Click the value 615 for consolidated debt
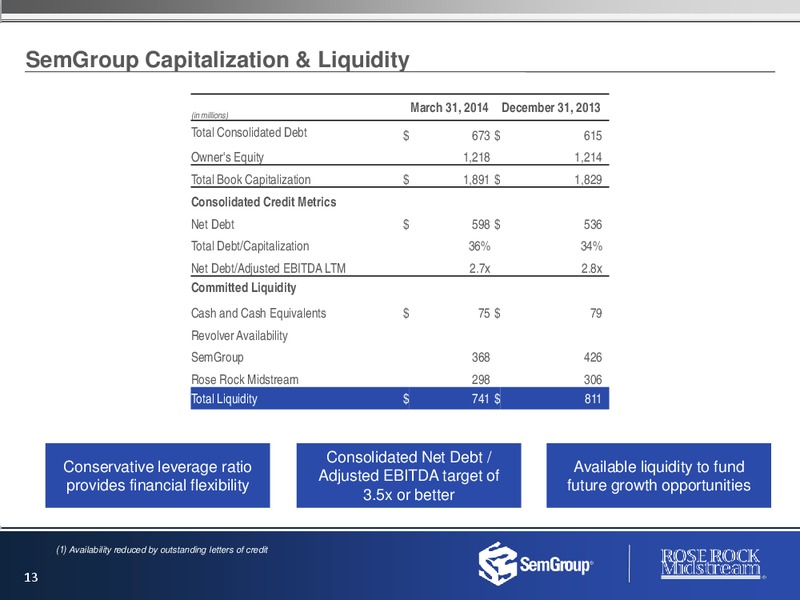Viewport: 800px width, 600px height. [x=592, y=136]
